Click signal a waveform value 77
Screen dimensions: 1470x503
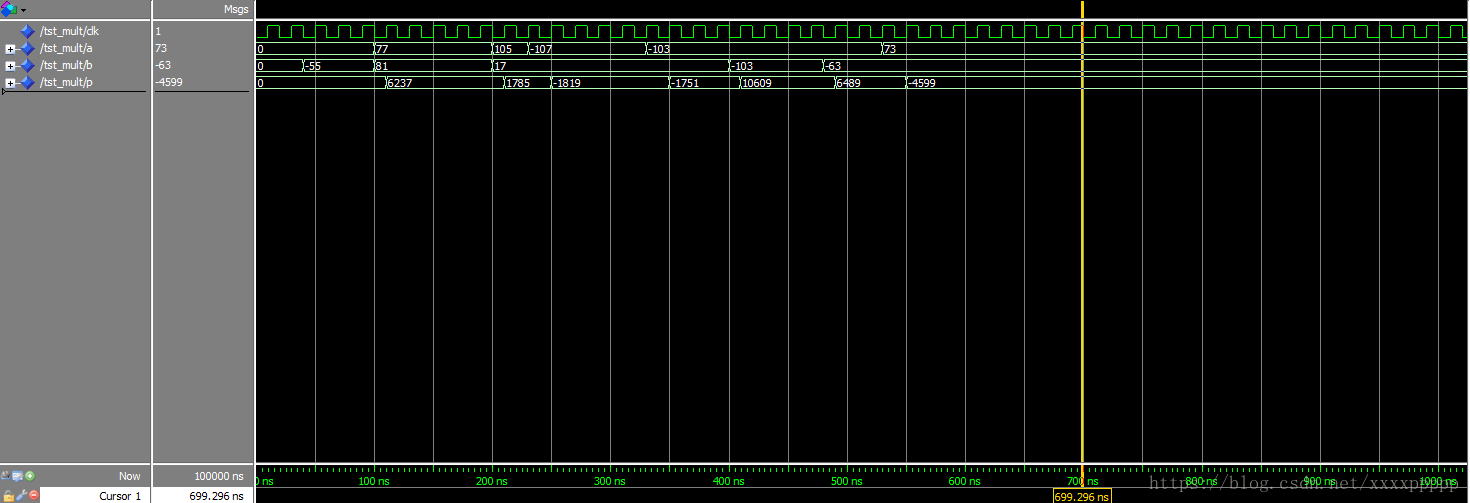coord(381,48)
